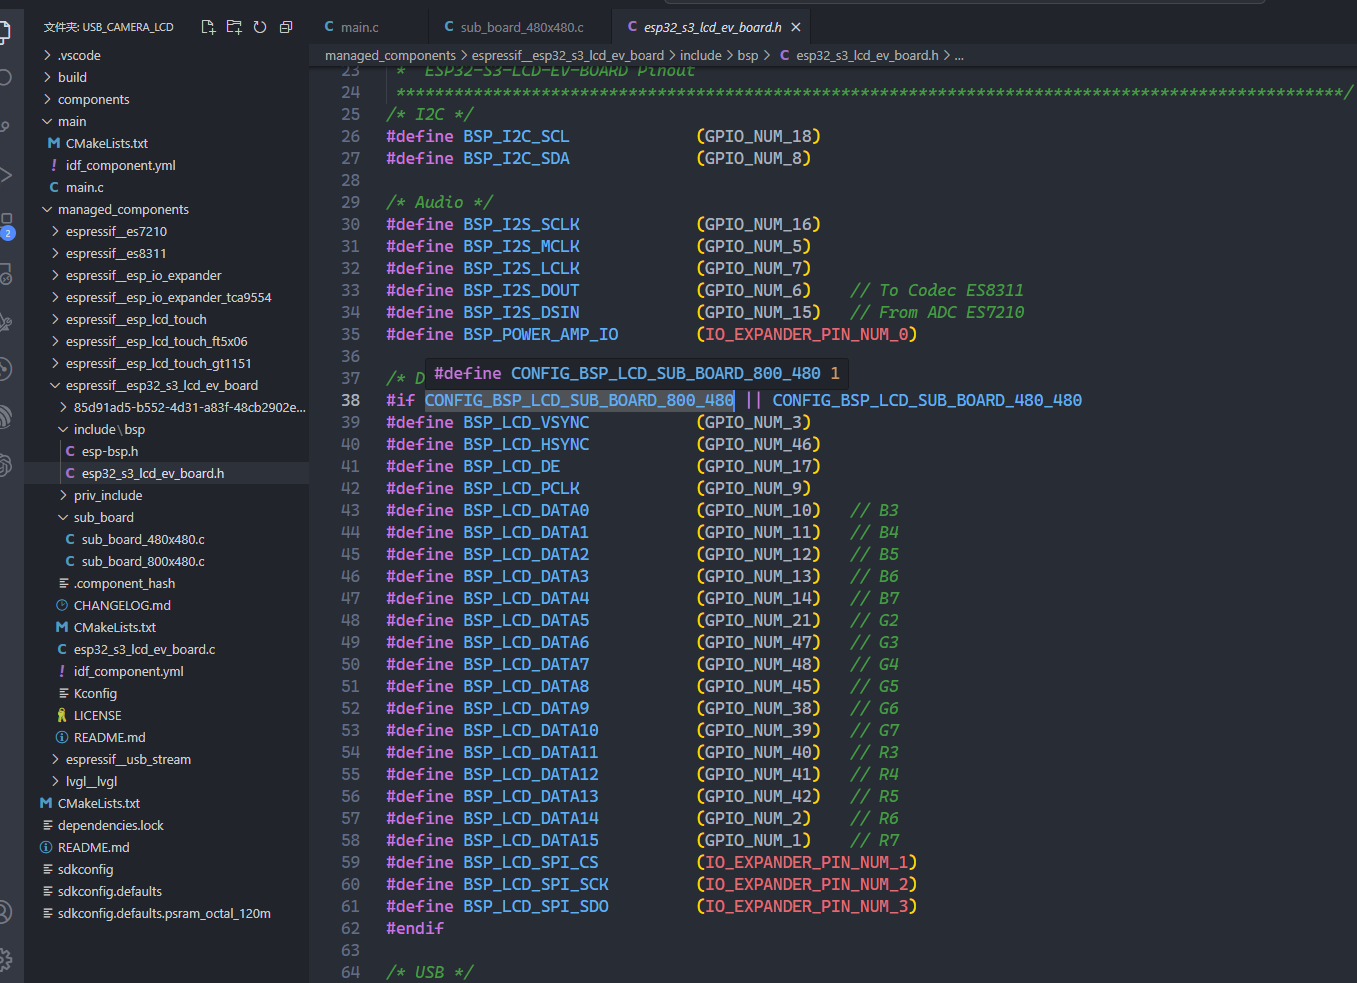Collapse the sub_board folder
Screen dimensions: 1357x983
pyautogui.click(x=63, y=517)
